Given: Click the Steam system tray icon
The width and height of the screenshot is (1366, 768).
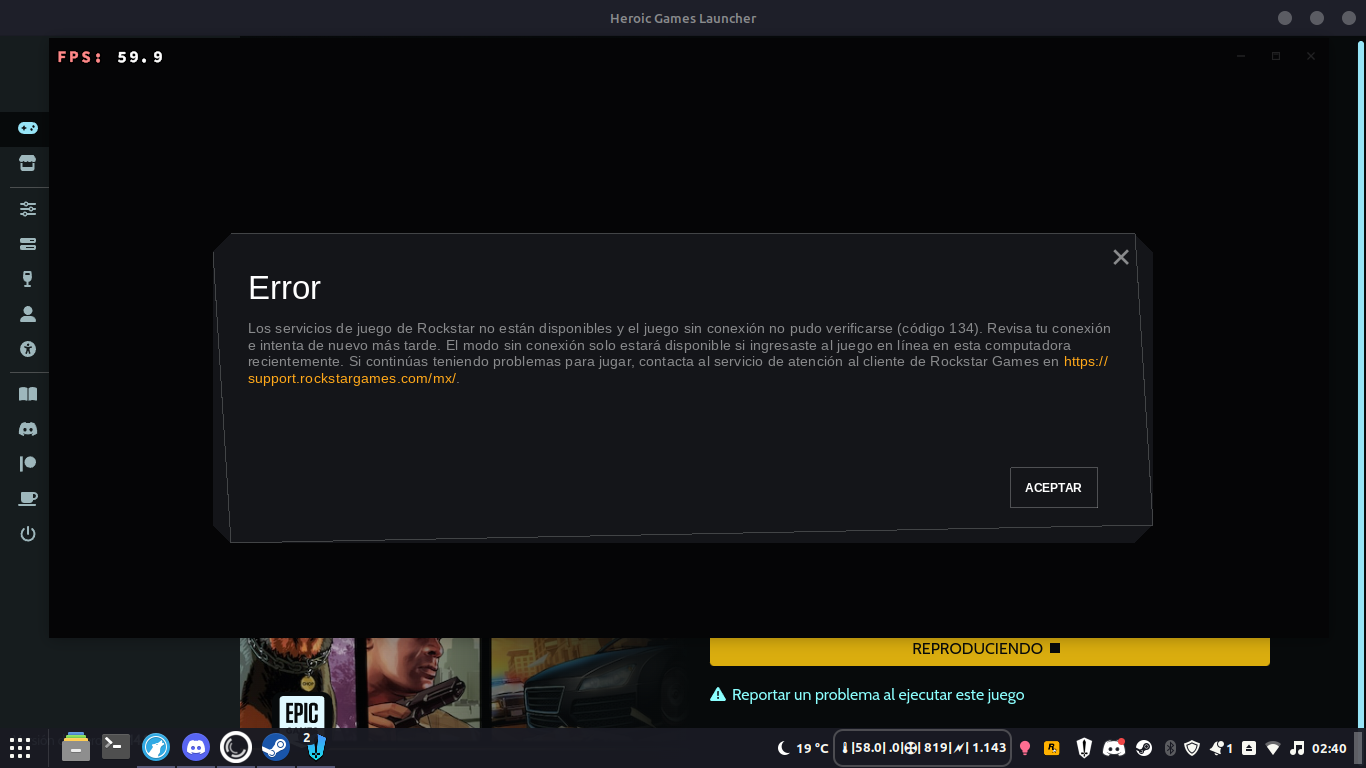Looking at the screenshot, I should [x=1144, y=748].
